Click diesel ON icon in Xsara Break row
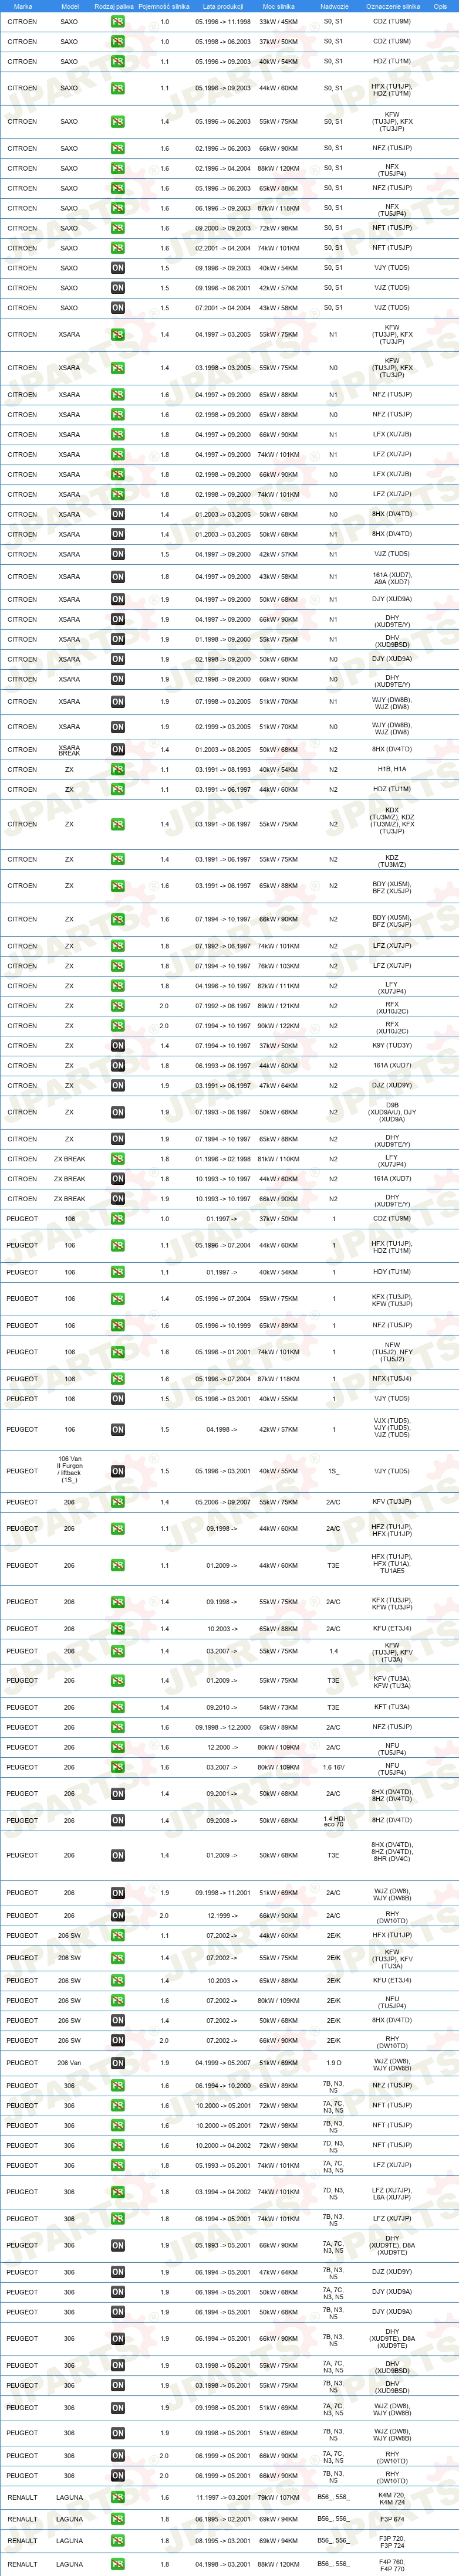The width and height of the screenshot is (459, 2576). (118, 749)
